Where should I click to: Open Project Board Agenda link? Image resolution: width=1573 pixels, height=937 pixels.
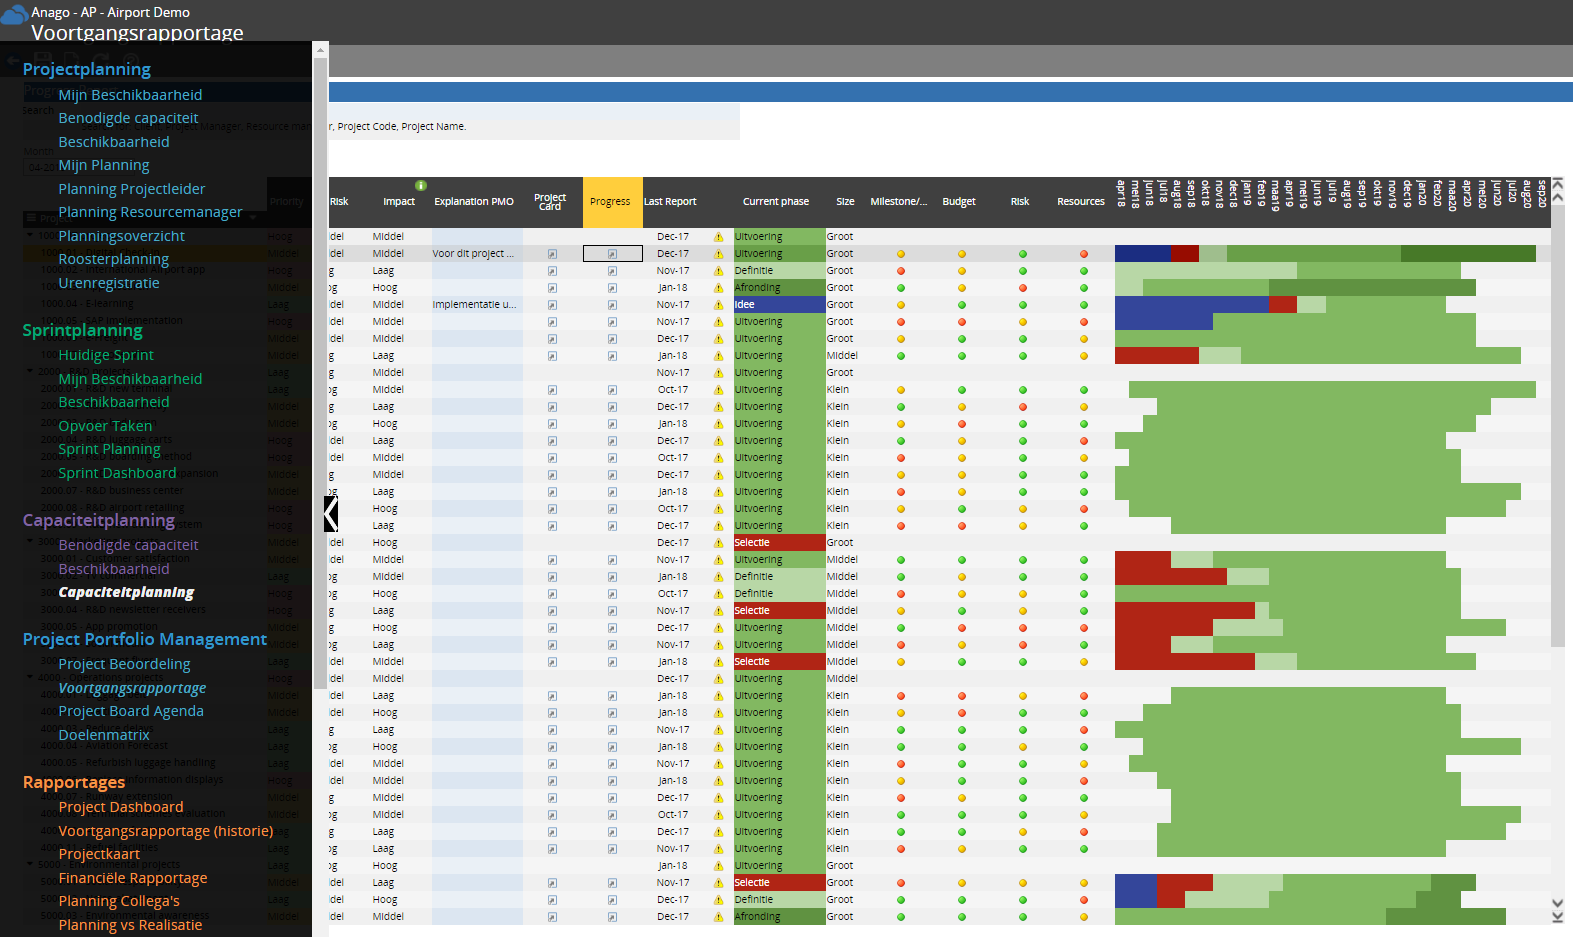point(131,711)
